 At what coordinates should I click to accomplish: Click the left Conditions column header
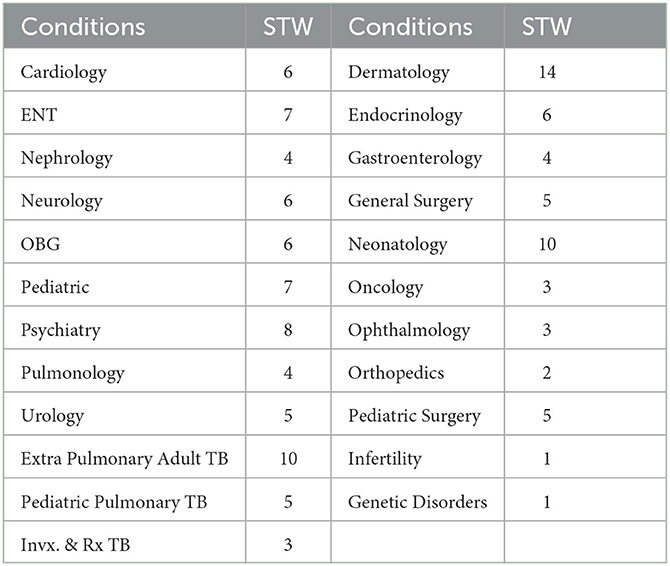pos(124,26)
